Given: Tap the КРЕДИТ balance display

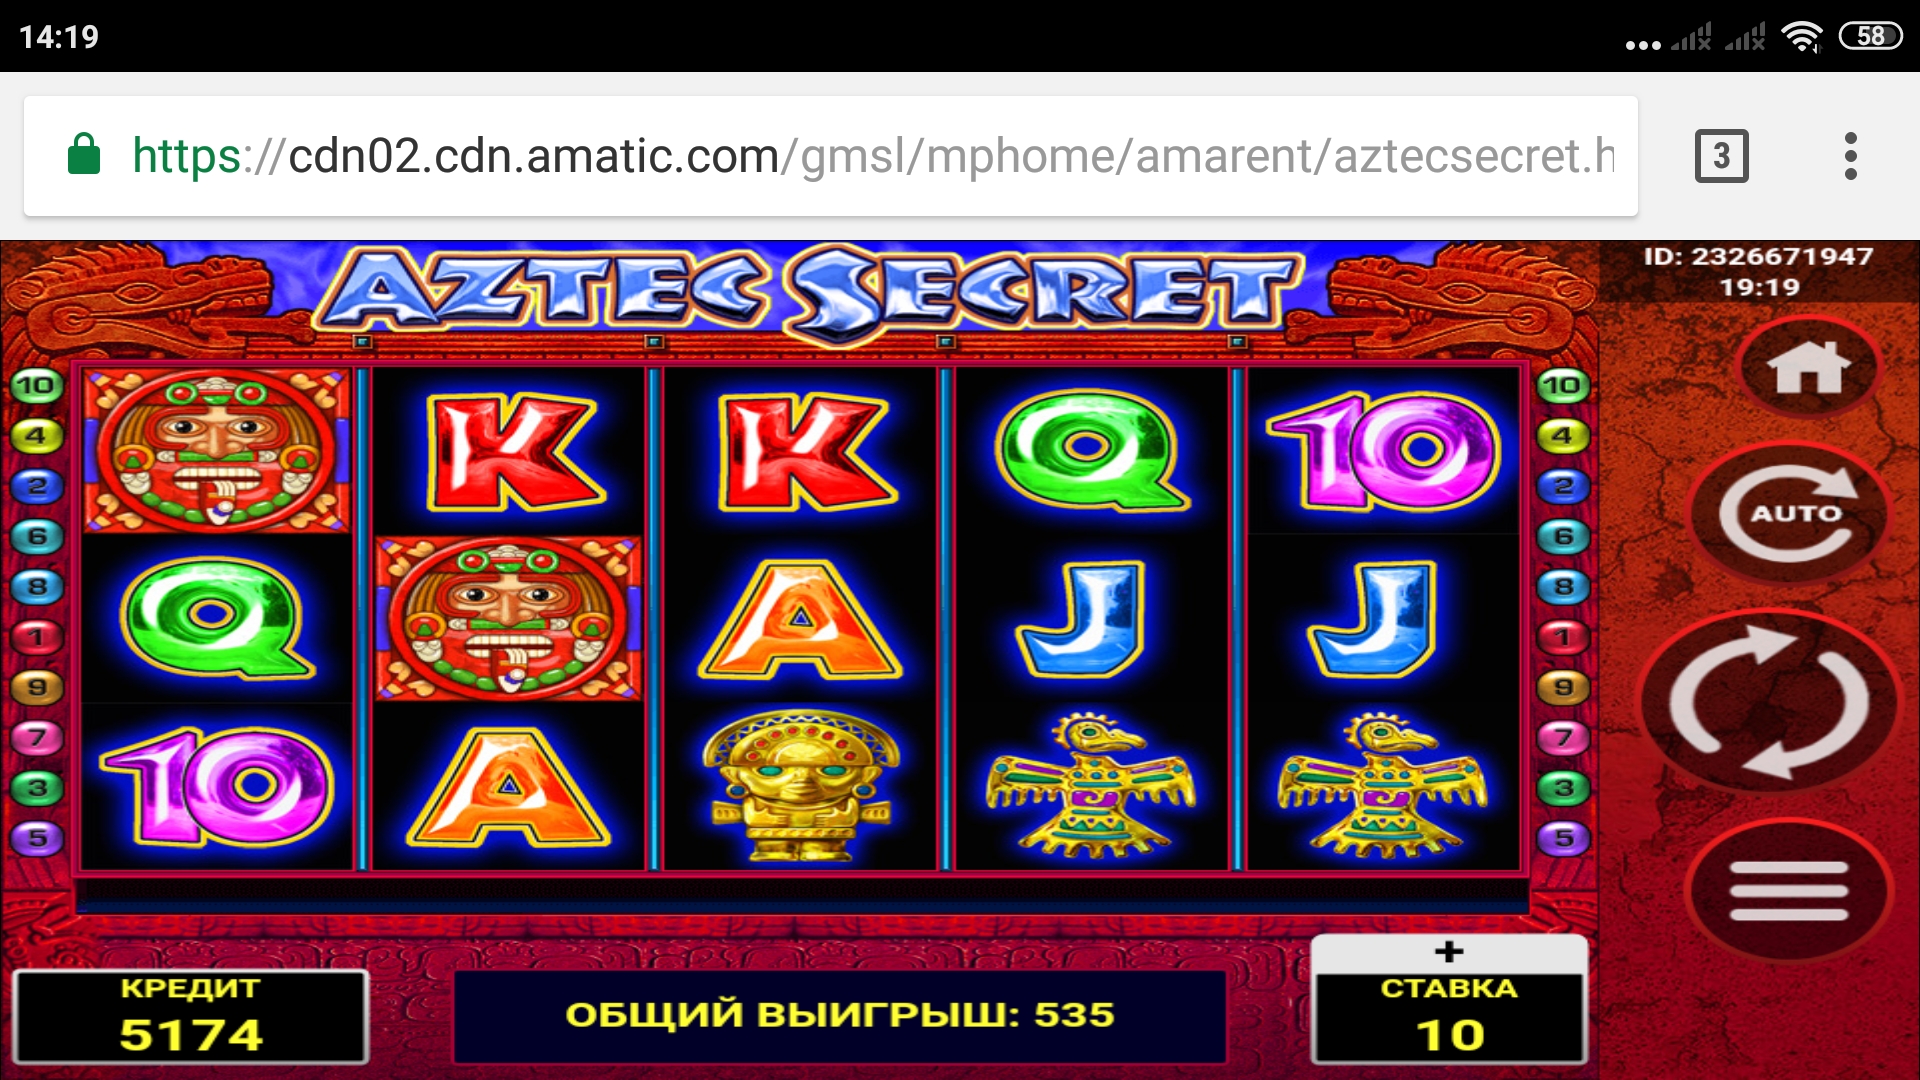Looking at the screenshot, I should point(190,1016).
